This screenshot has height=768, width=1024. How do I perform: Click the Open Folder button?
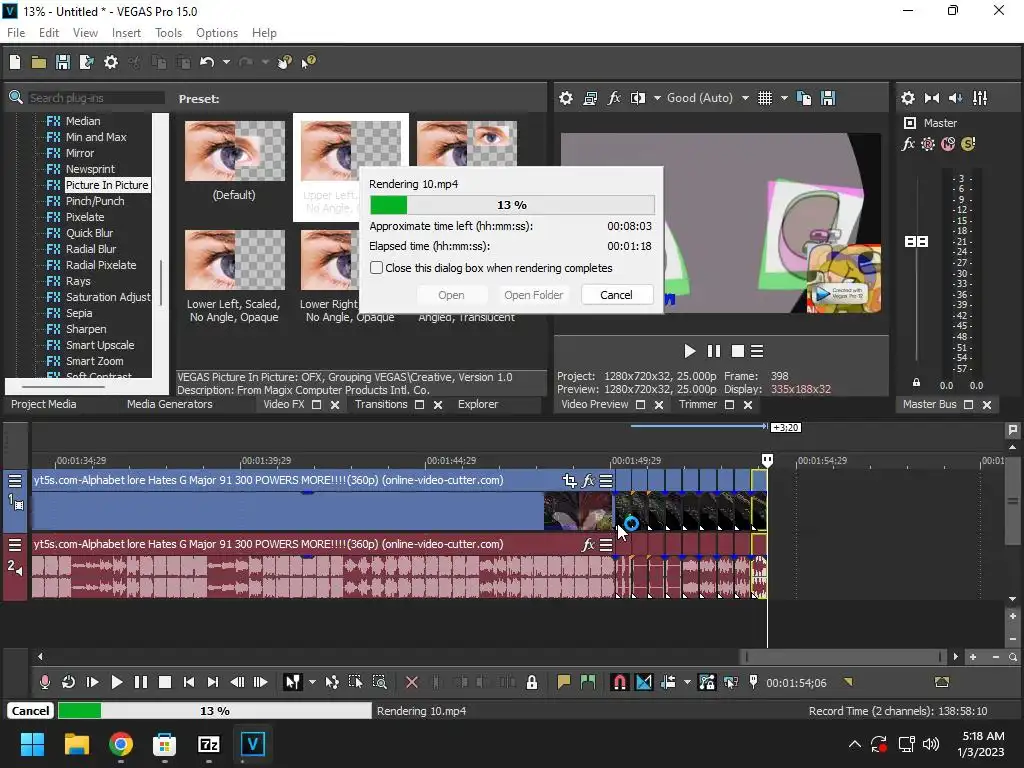(x=534, y=295)
